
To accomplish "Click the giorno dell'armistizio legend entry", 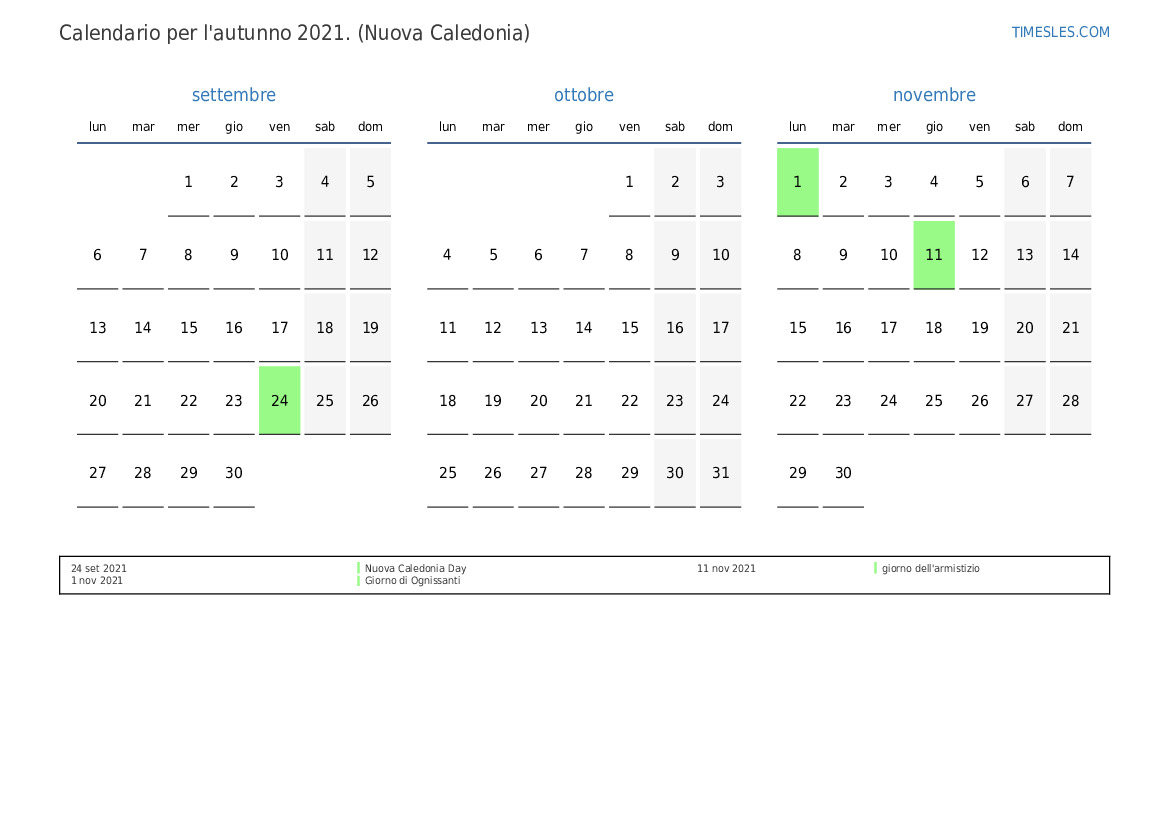I will pos(930,568).
